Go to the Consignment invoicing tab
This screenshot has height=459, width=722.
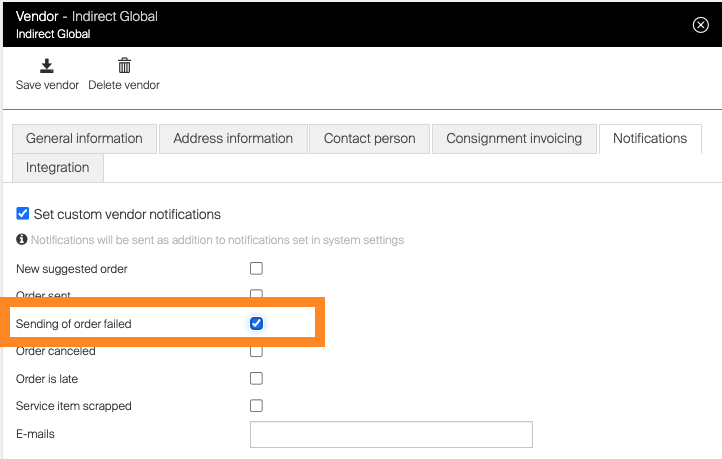click(514, 139)
